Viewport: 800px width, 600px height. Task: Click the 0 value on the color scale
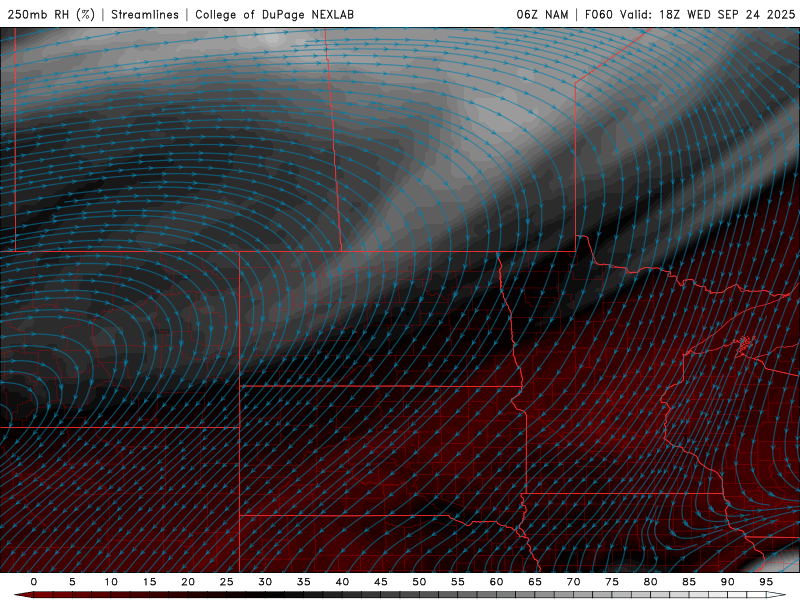tap(34, 582)
